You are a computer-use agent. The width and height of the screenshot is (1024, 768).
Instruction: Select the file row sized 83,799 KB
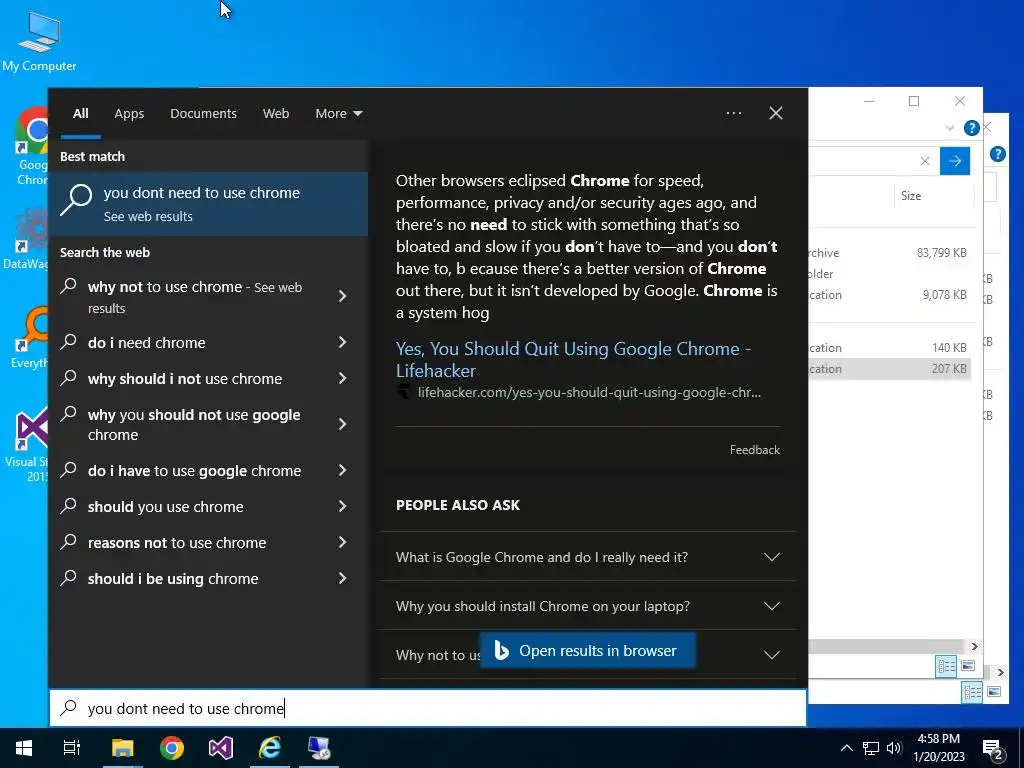point(889,253)
